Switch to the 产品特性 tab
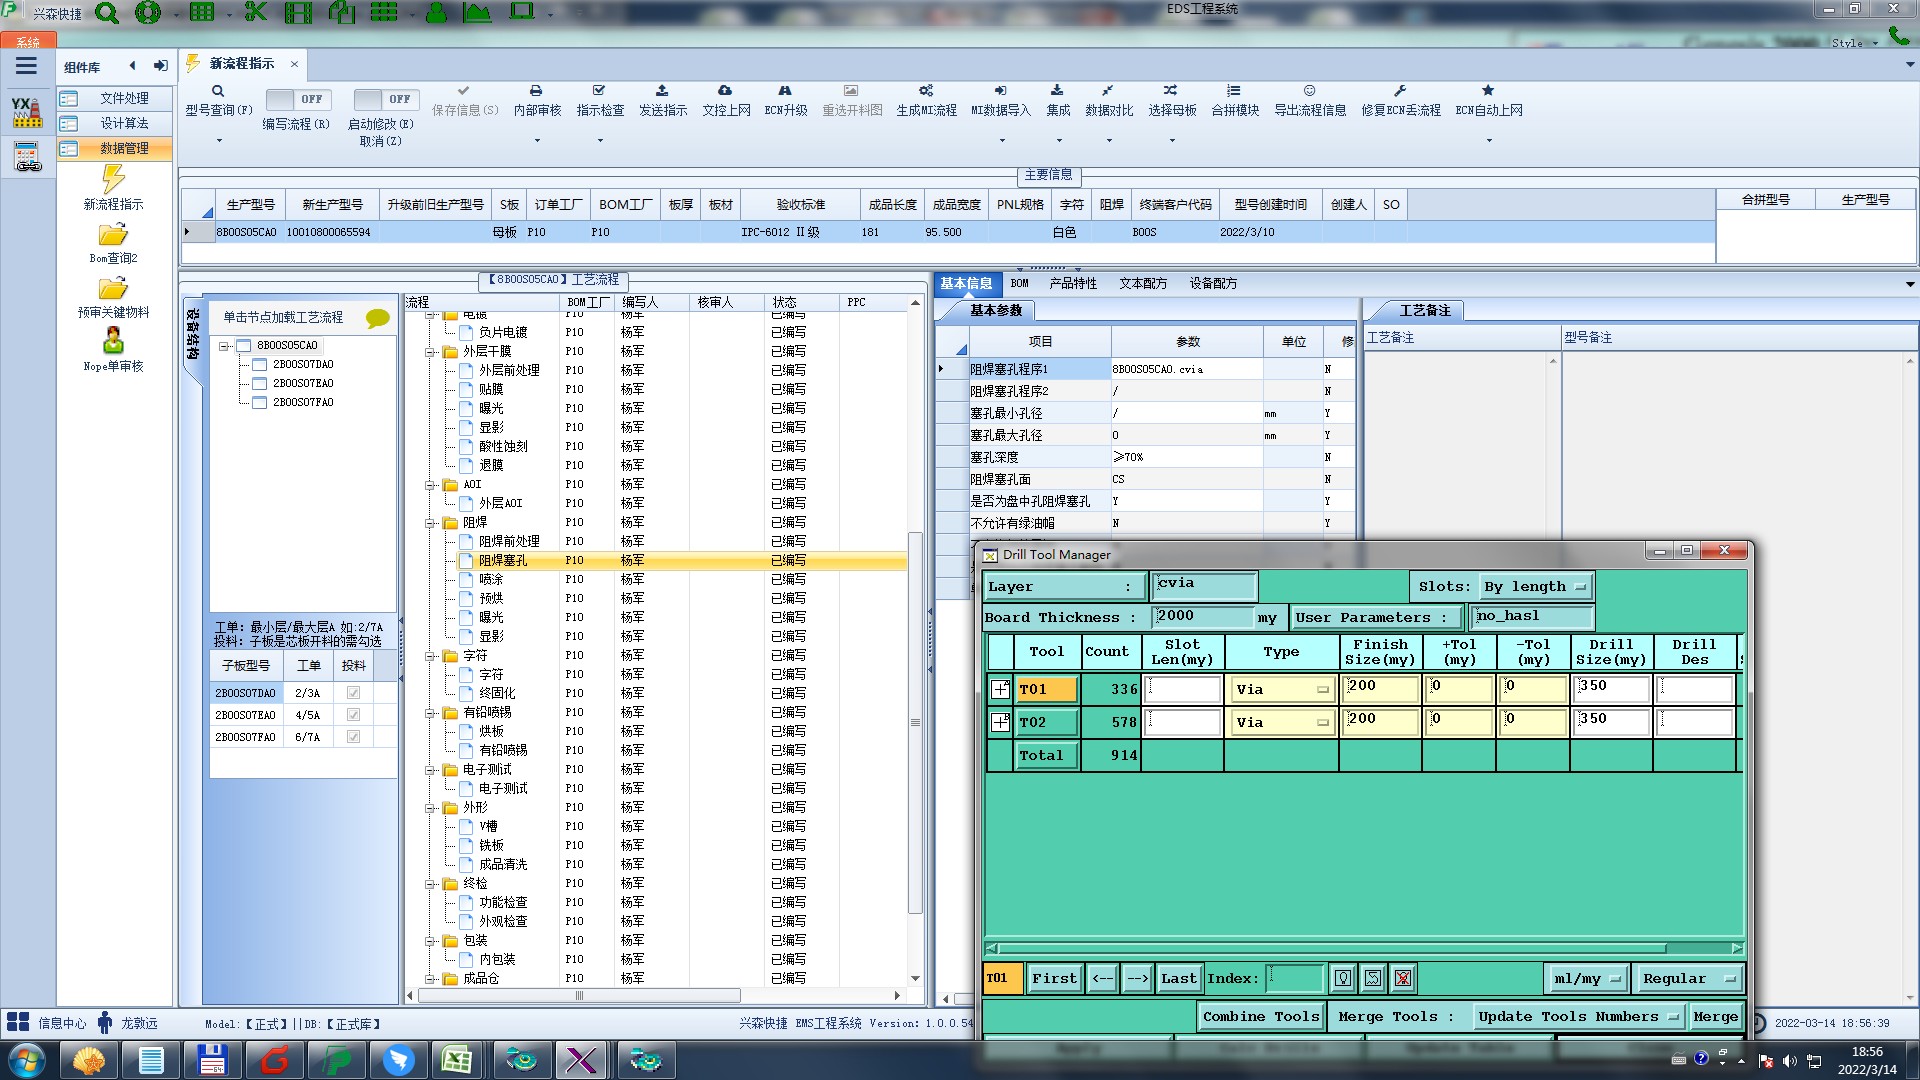 pos(1072,284)
